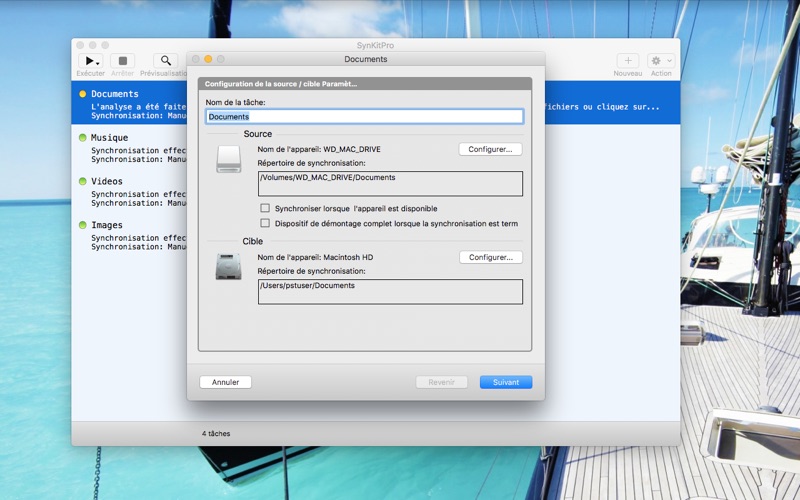Screen dimensions: 800x500
Task: Click the green status dot beside Musique
Action: pyautogui.click(x=83, y=137)
